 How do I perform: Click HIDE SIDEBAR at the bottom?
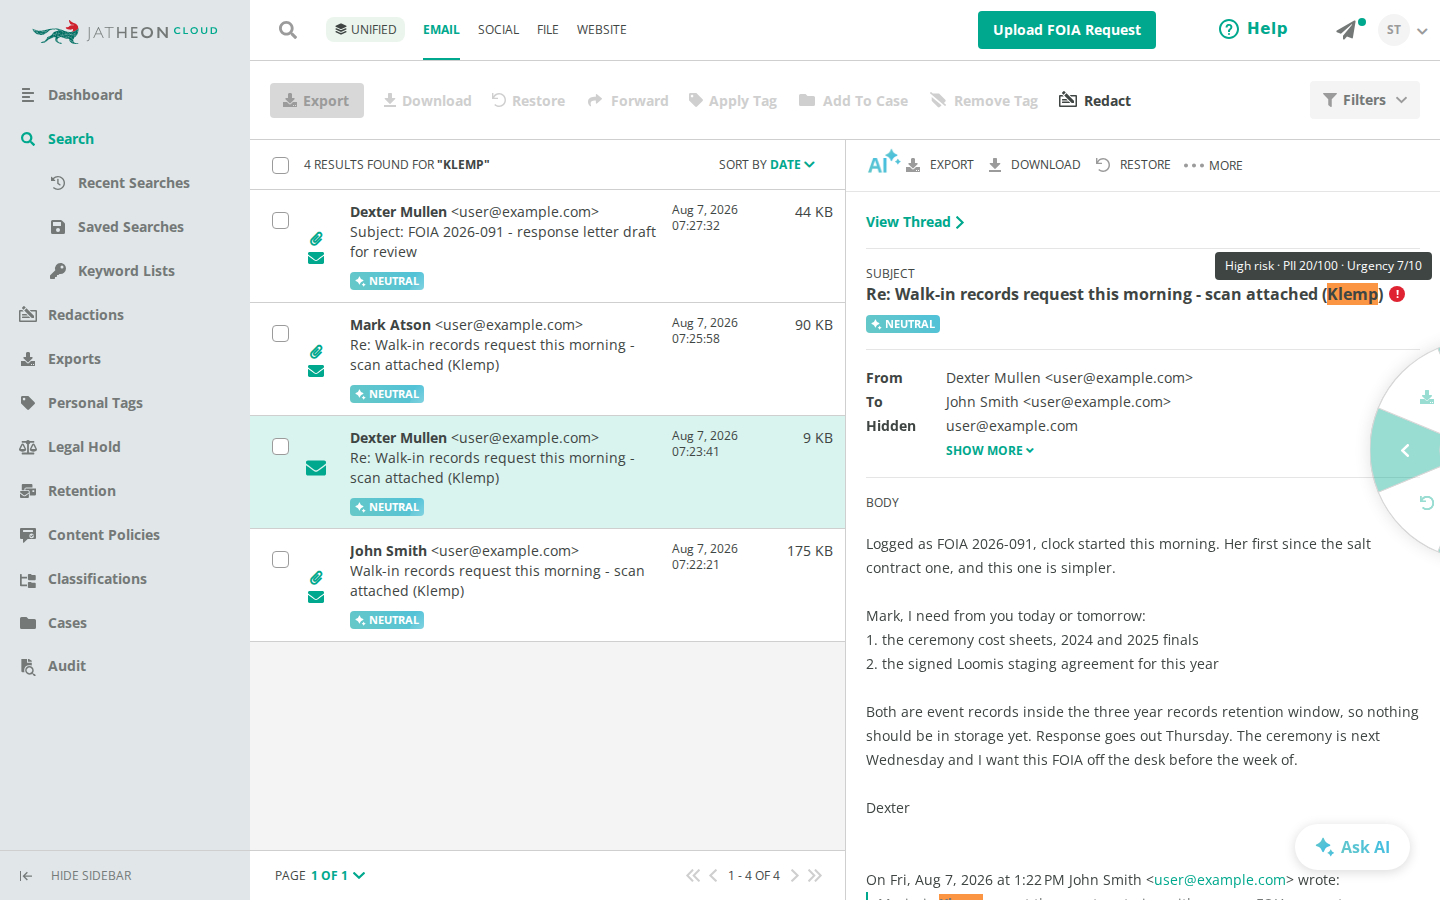[x=76, y=875]
